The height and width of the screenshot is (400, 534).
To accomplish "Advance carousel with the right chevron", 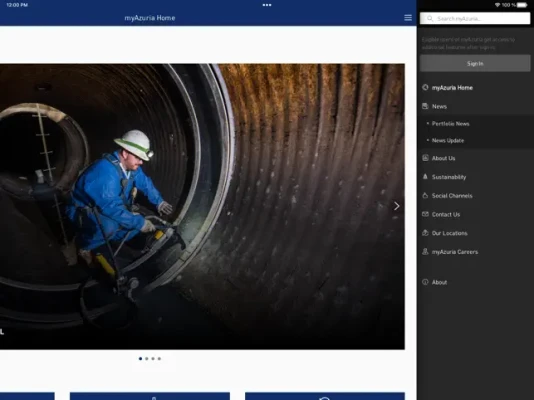I will 396,206.
